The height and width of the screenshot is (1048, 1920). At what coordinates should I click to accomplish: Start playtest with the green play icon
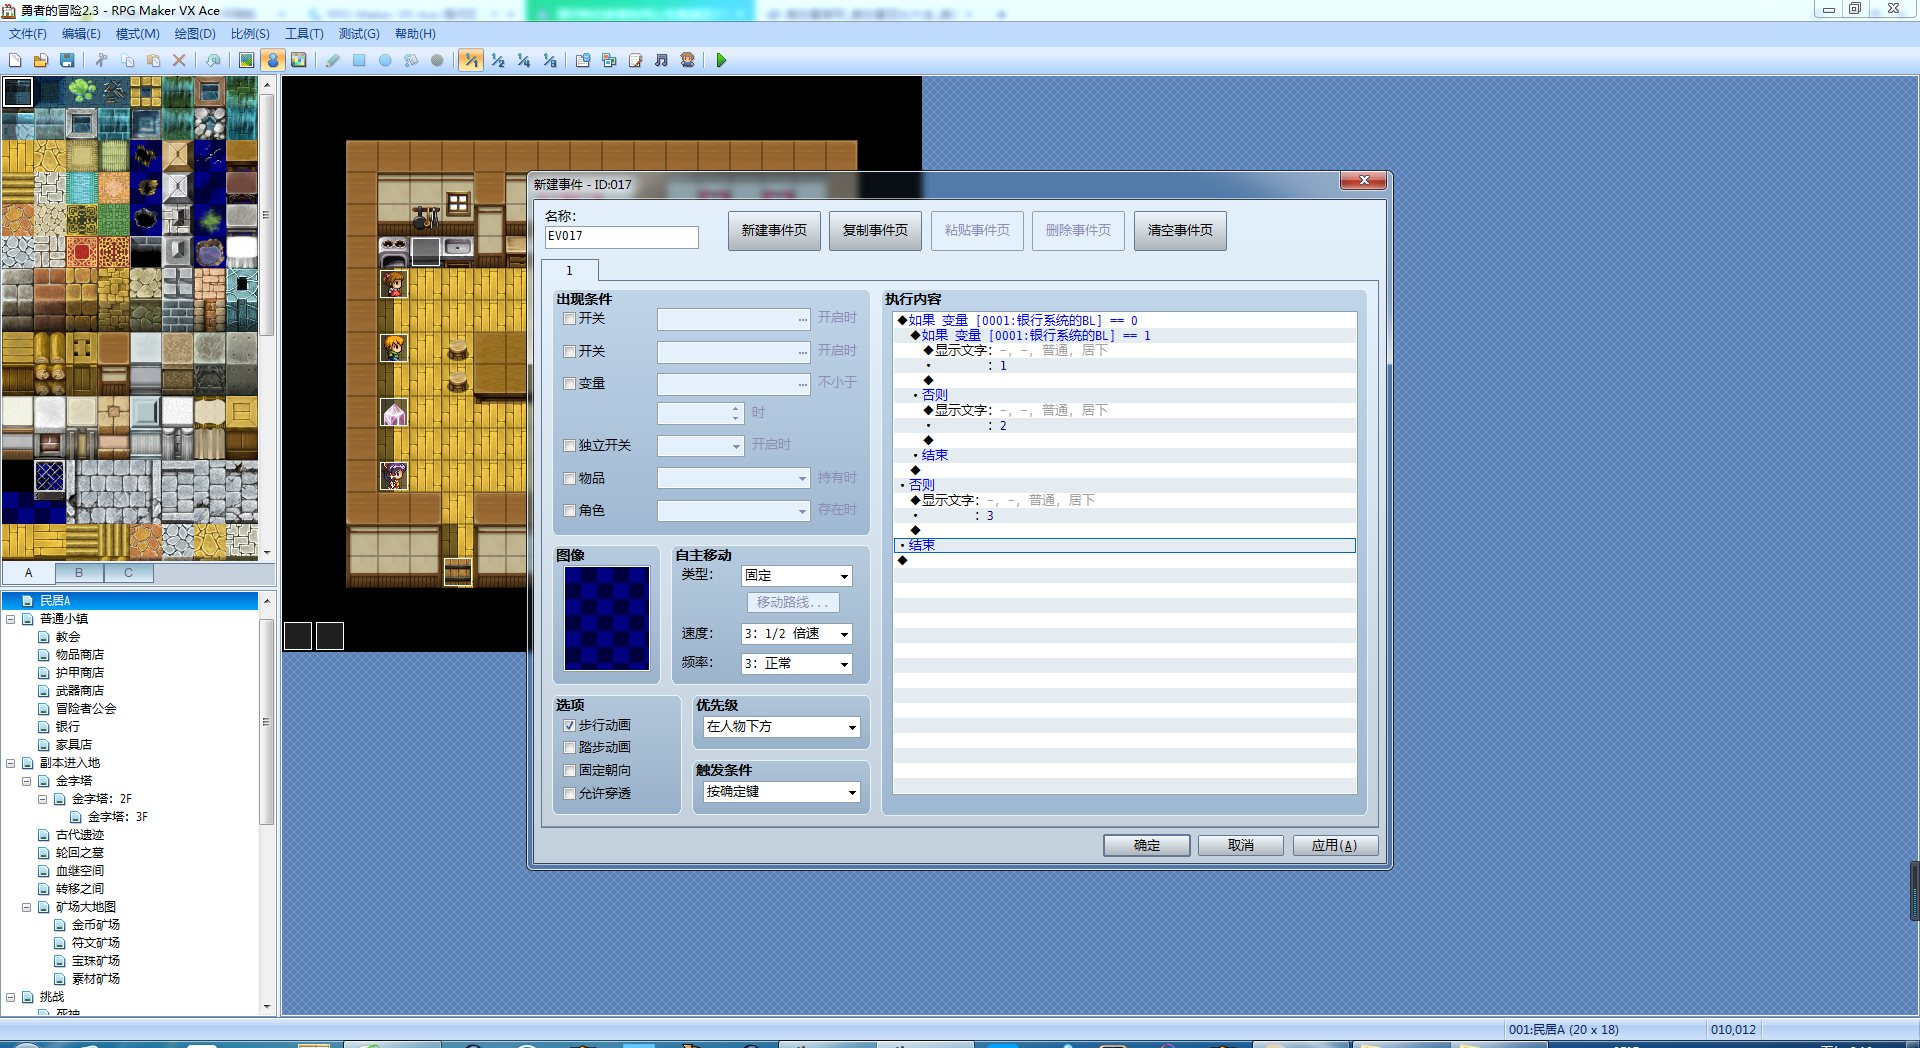coord(721,61)
